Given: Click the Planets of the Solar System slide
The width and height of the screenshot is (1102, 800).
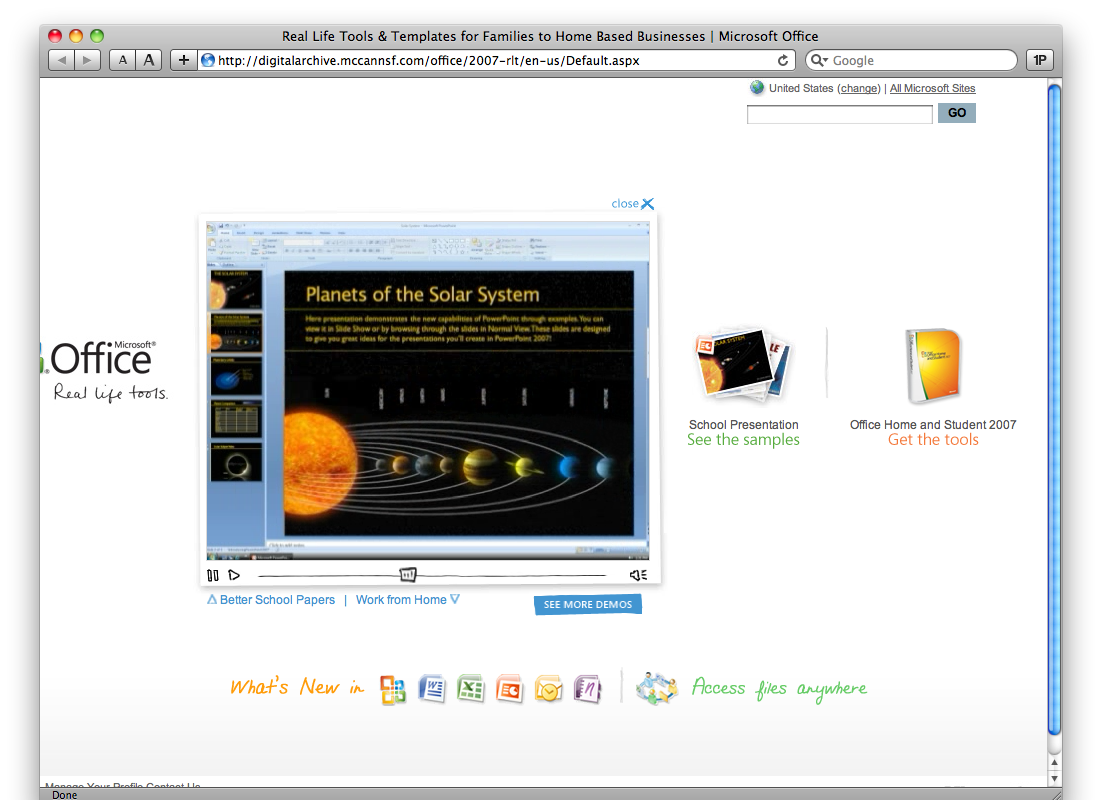Looking at the screenshot, I should [459, 404].
